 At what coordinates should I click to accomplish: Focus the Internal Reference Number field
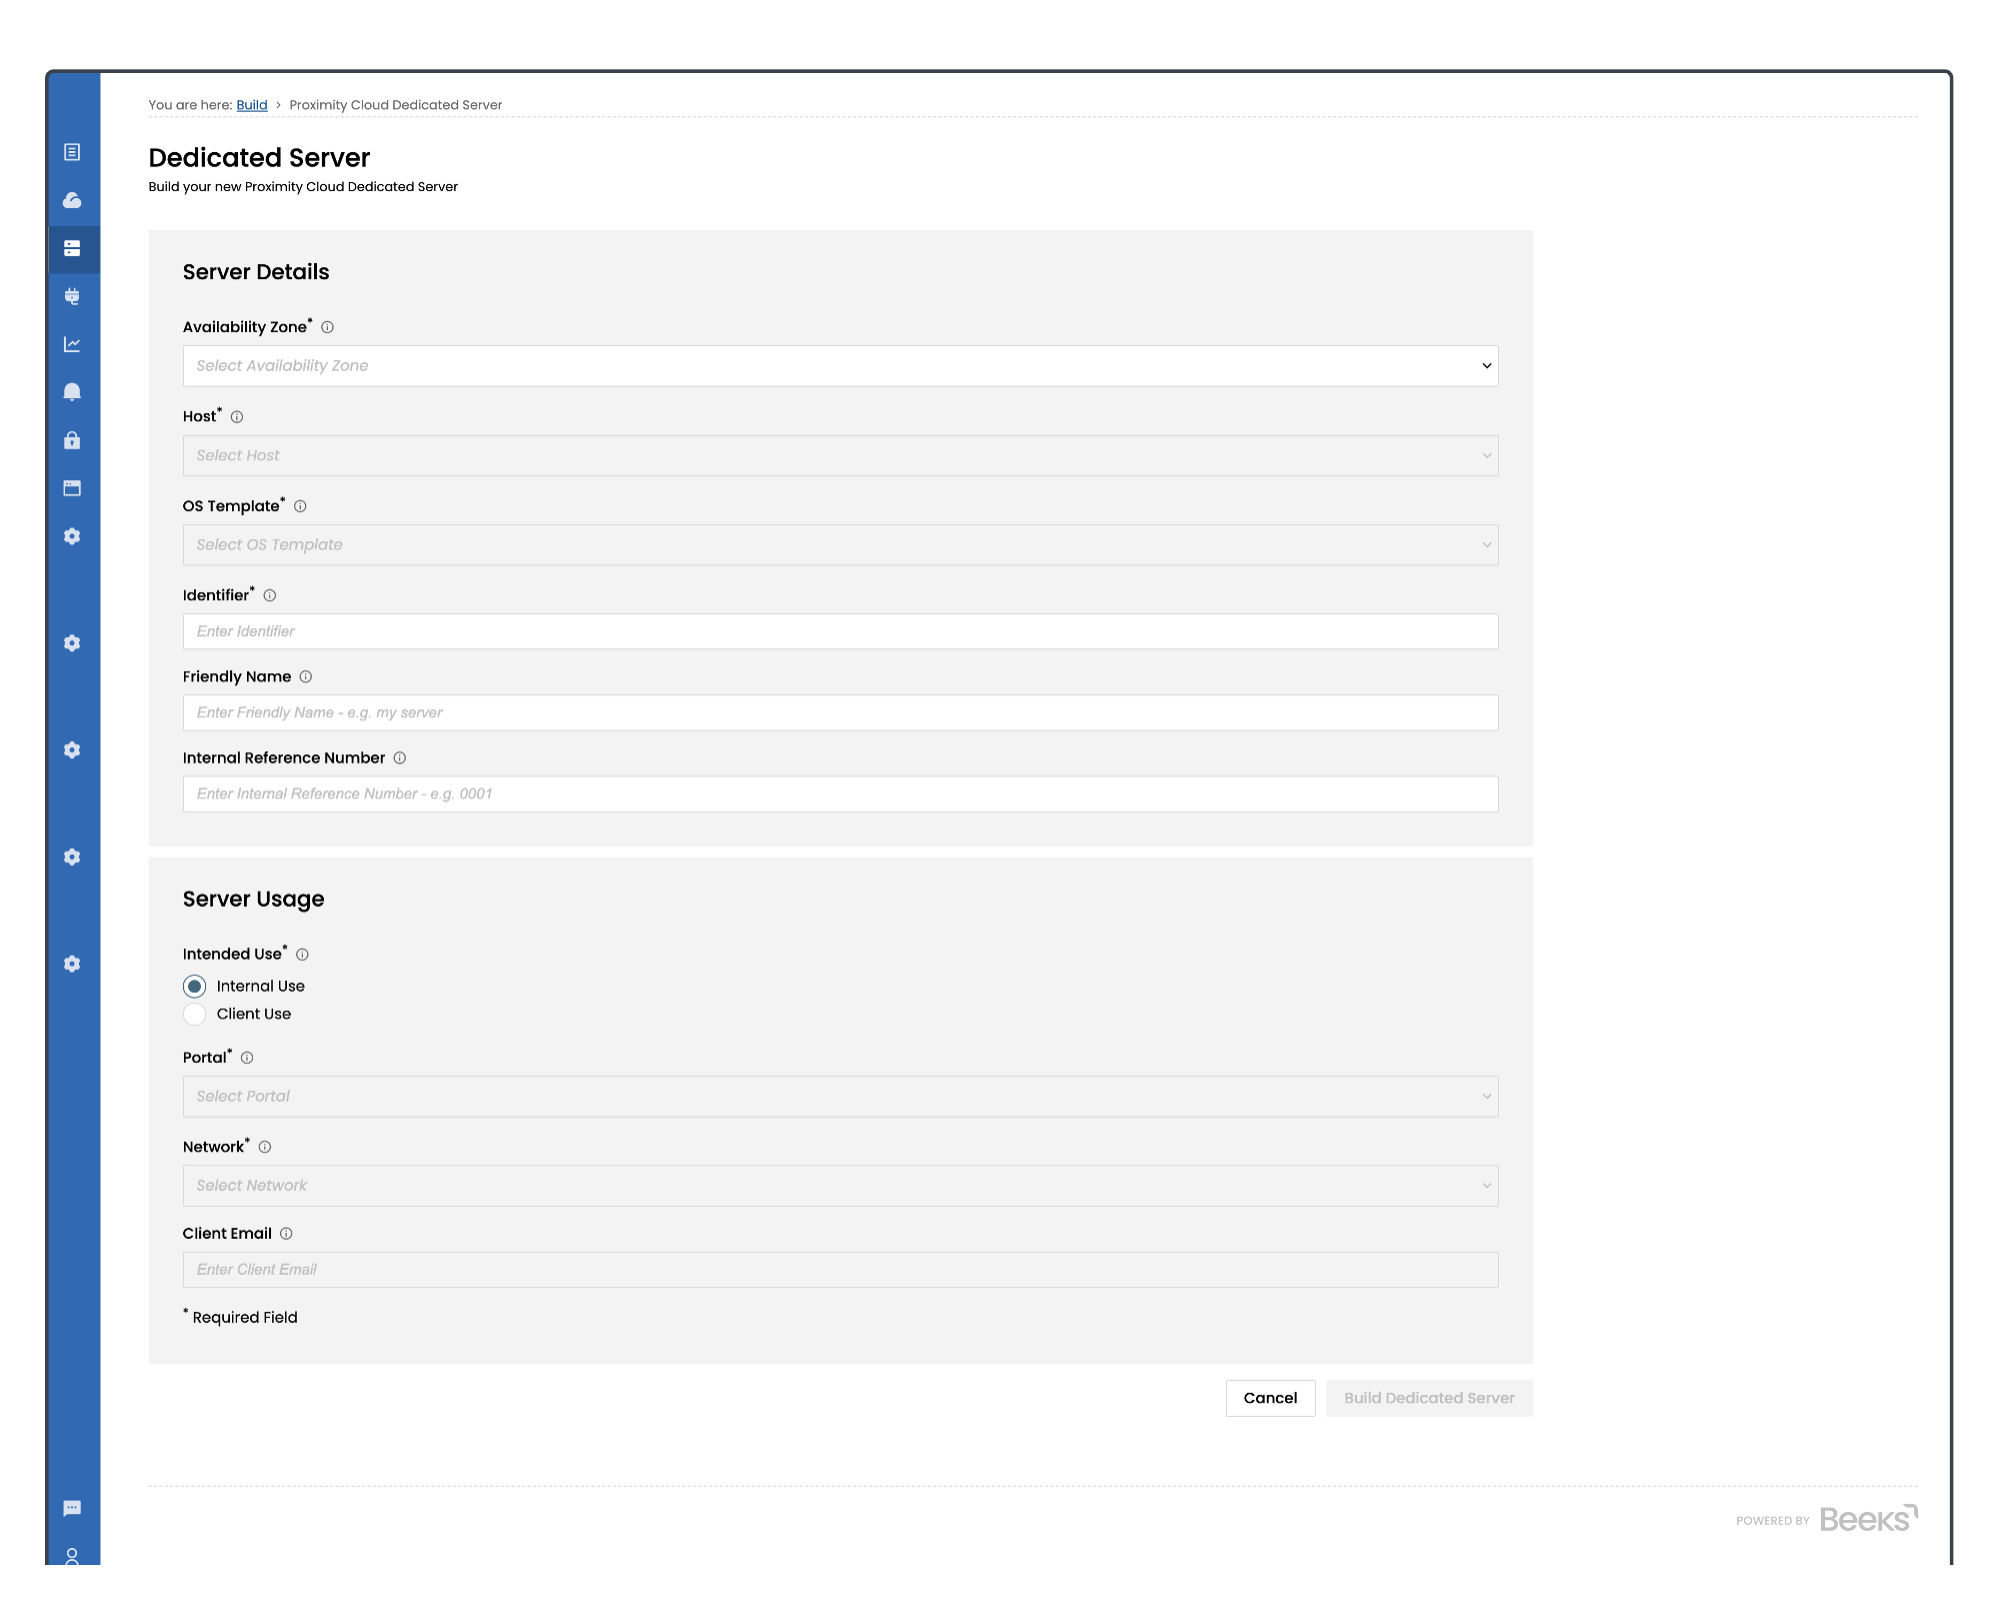coord(840,794)
